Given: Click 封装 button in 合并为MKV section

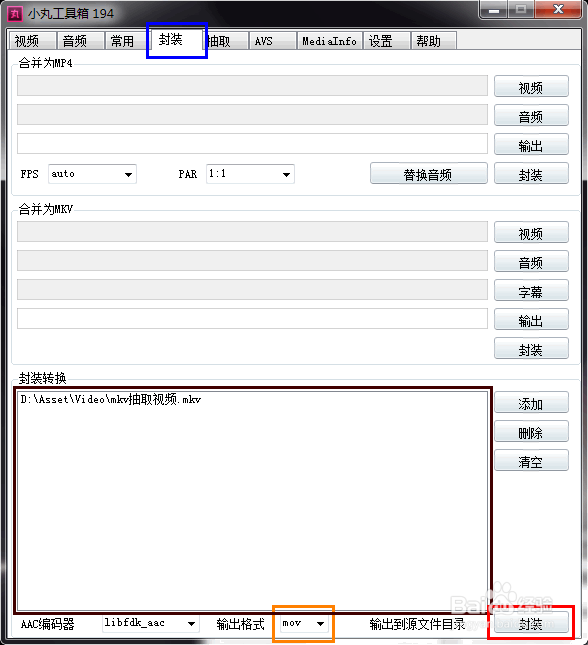Looking at the screenshot, I should point(531,349).
